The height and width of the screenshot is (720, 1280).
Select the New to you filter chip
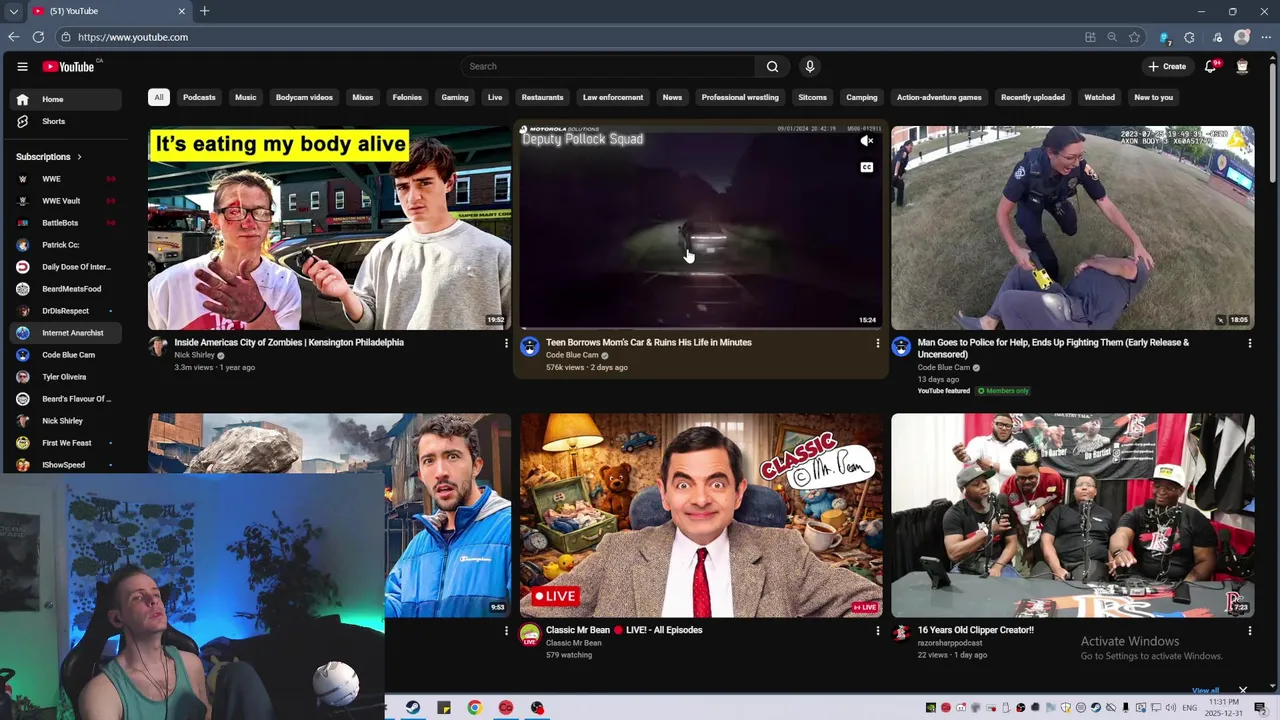[x=1153, y=98]
